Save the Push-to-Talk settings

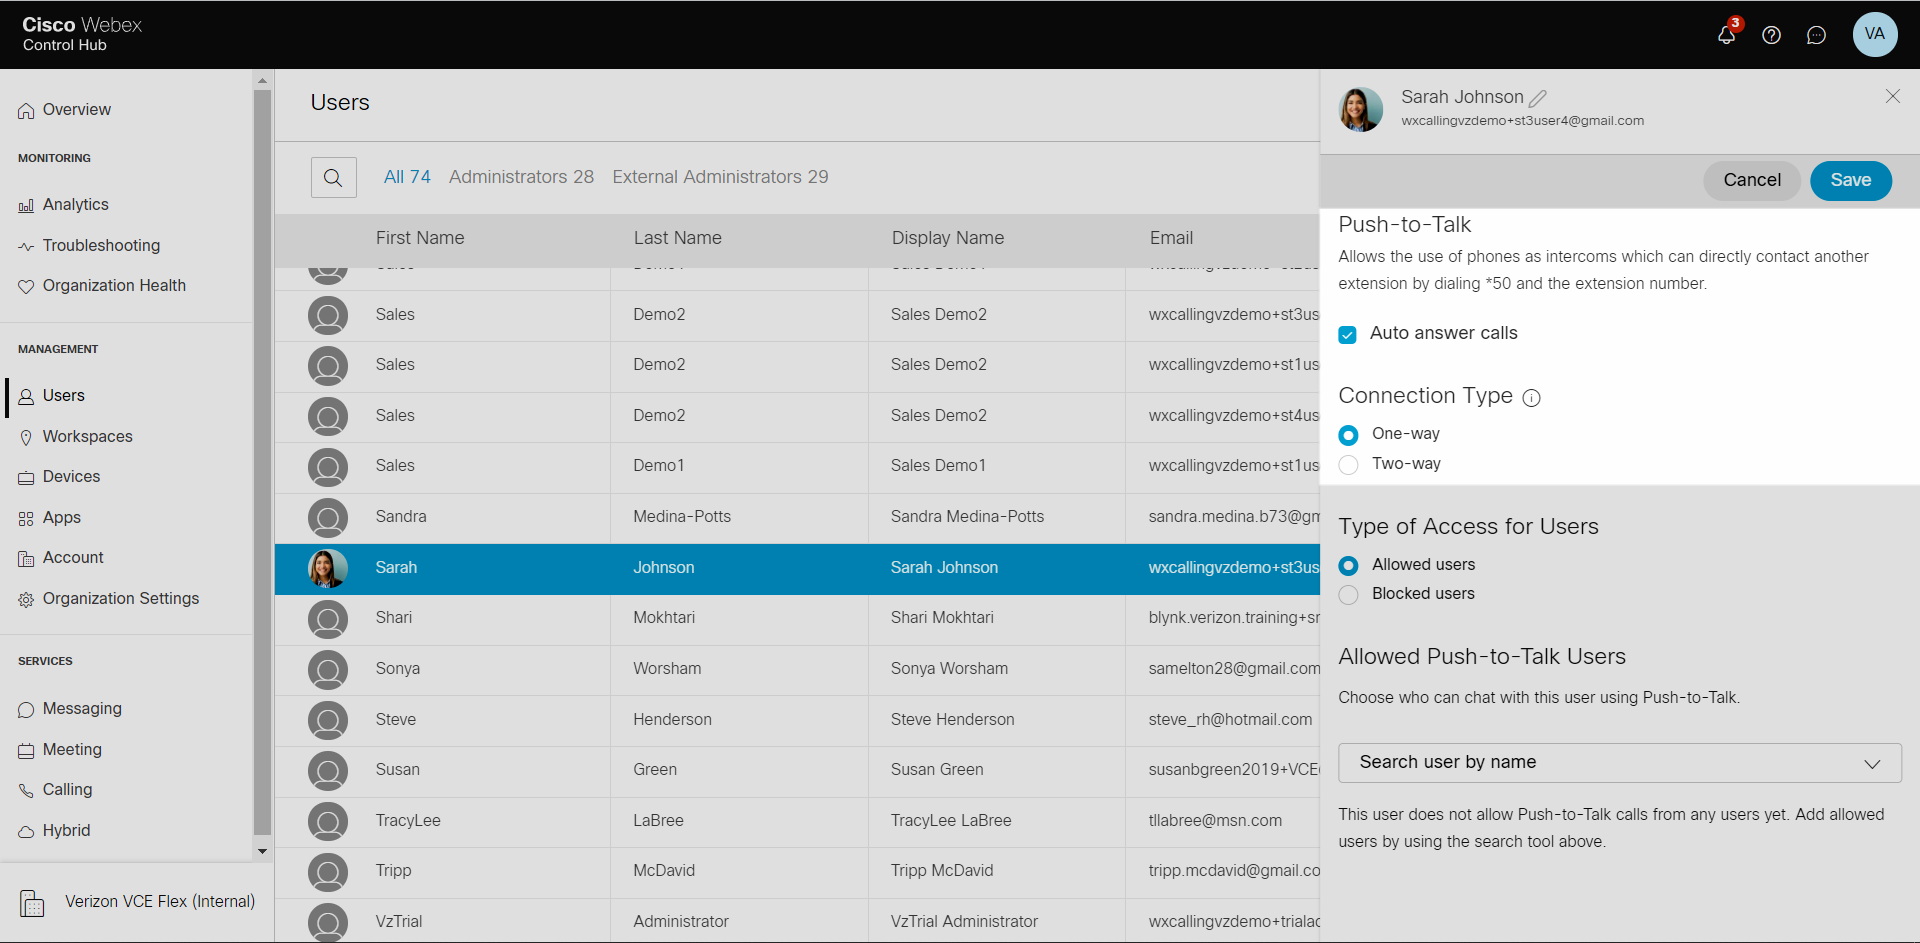click(x=1850, y=180)
